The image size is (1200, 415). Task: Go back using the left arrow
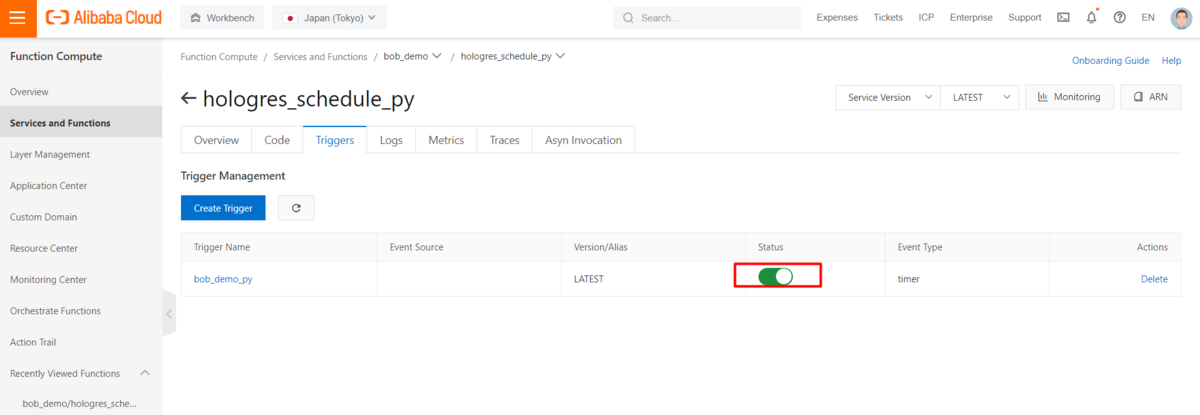click(189, 98)
